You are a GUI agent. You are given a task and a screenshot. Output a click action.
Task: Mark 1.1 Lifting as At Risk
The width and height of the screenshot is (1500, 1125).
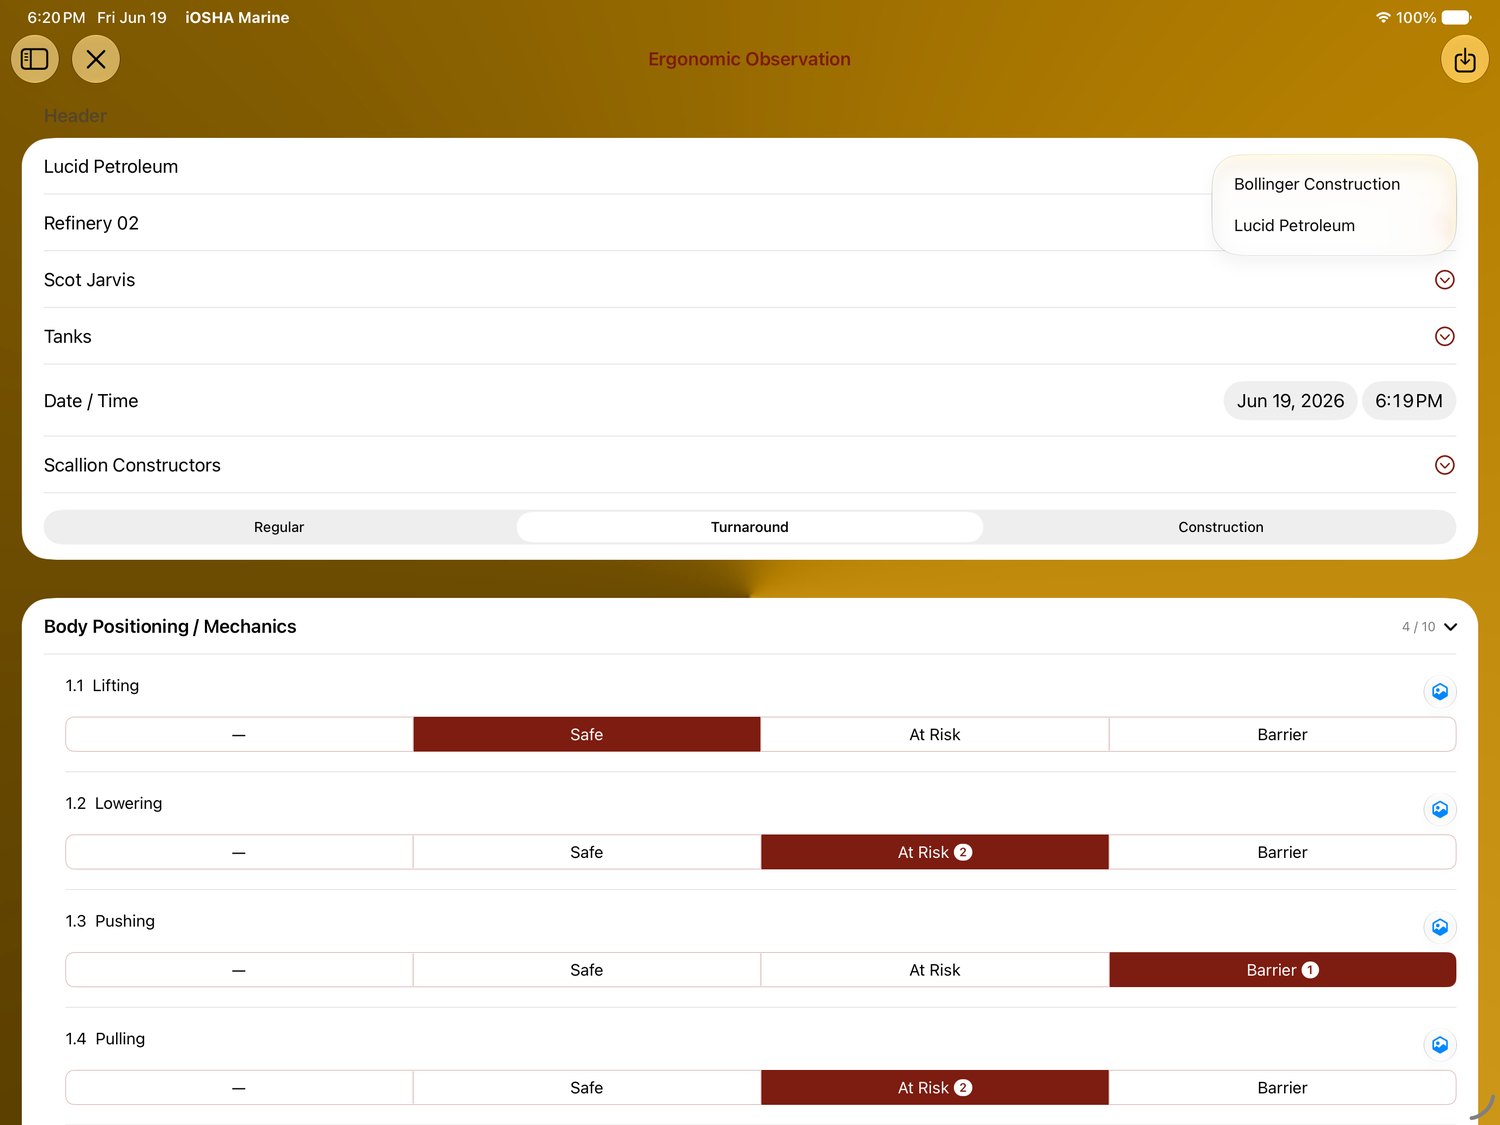(935, 735)
